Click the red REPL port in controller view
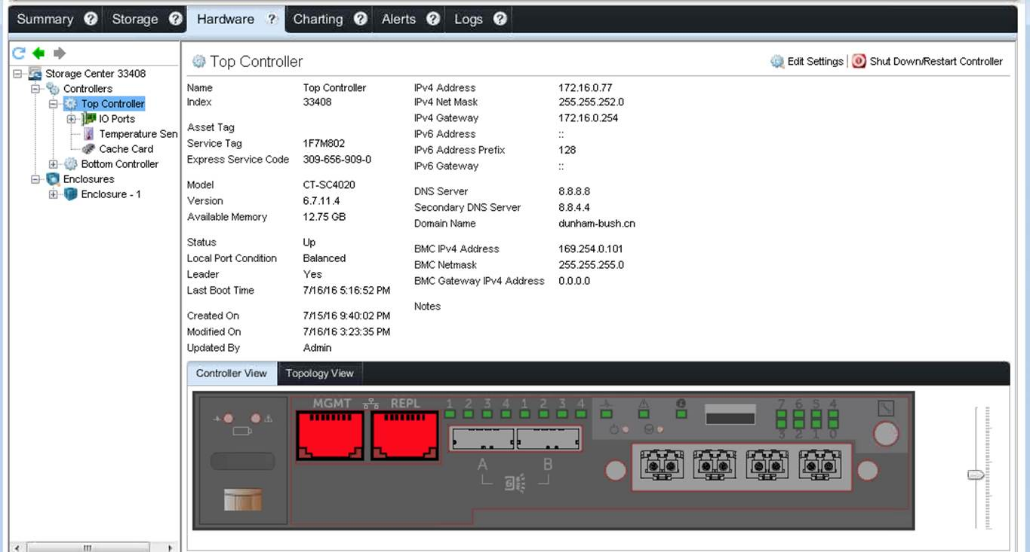1030x553 pixels. coord(405,435)
